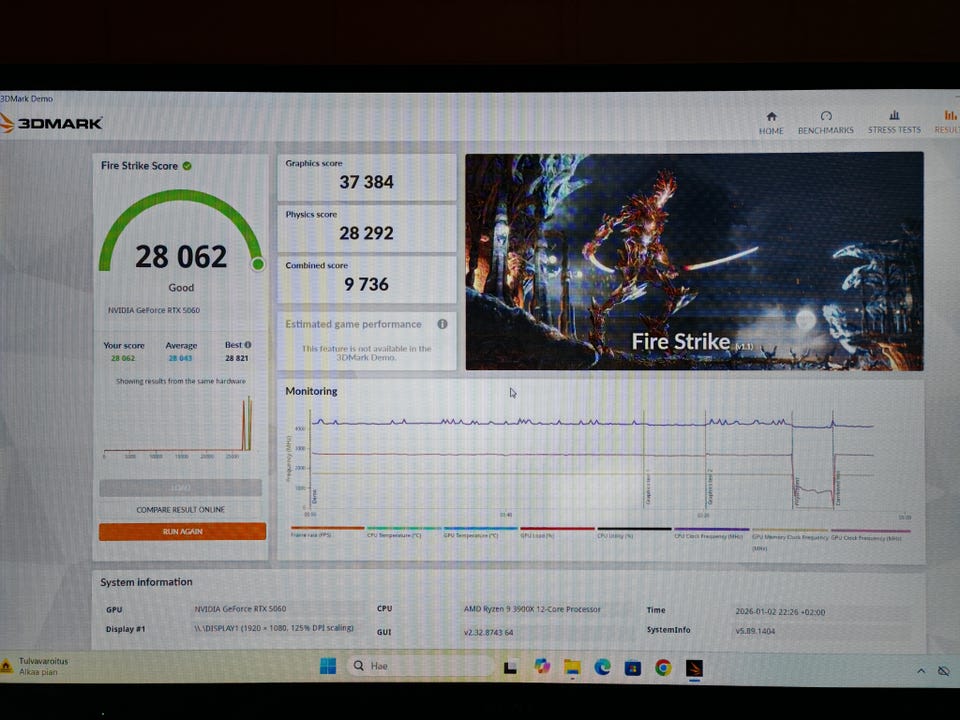
Task: Click the Your score value 28 062
Action: [123, 358]
